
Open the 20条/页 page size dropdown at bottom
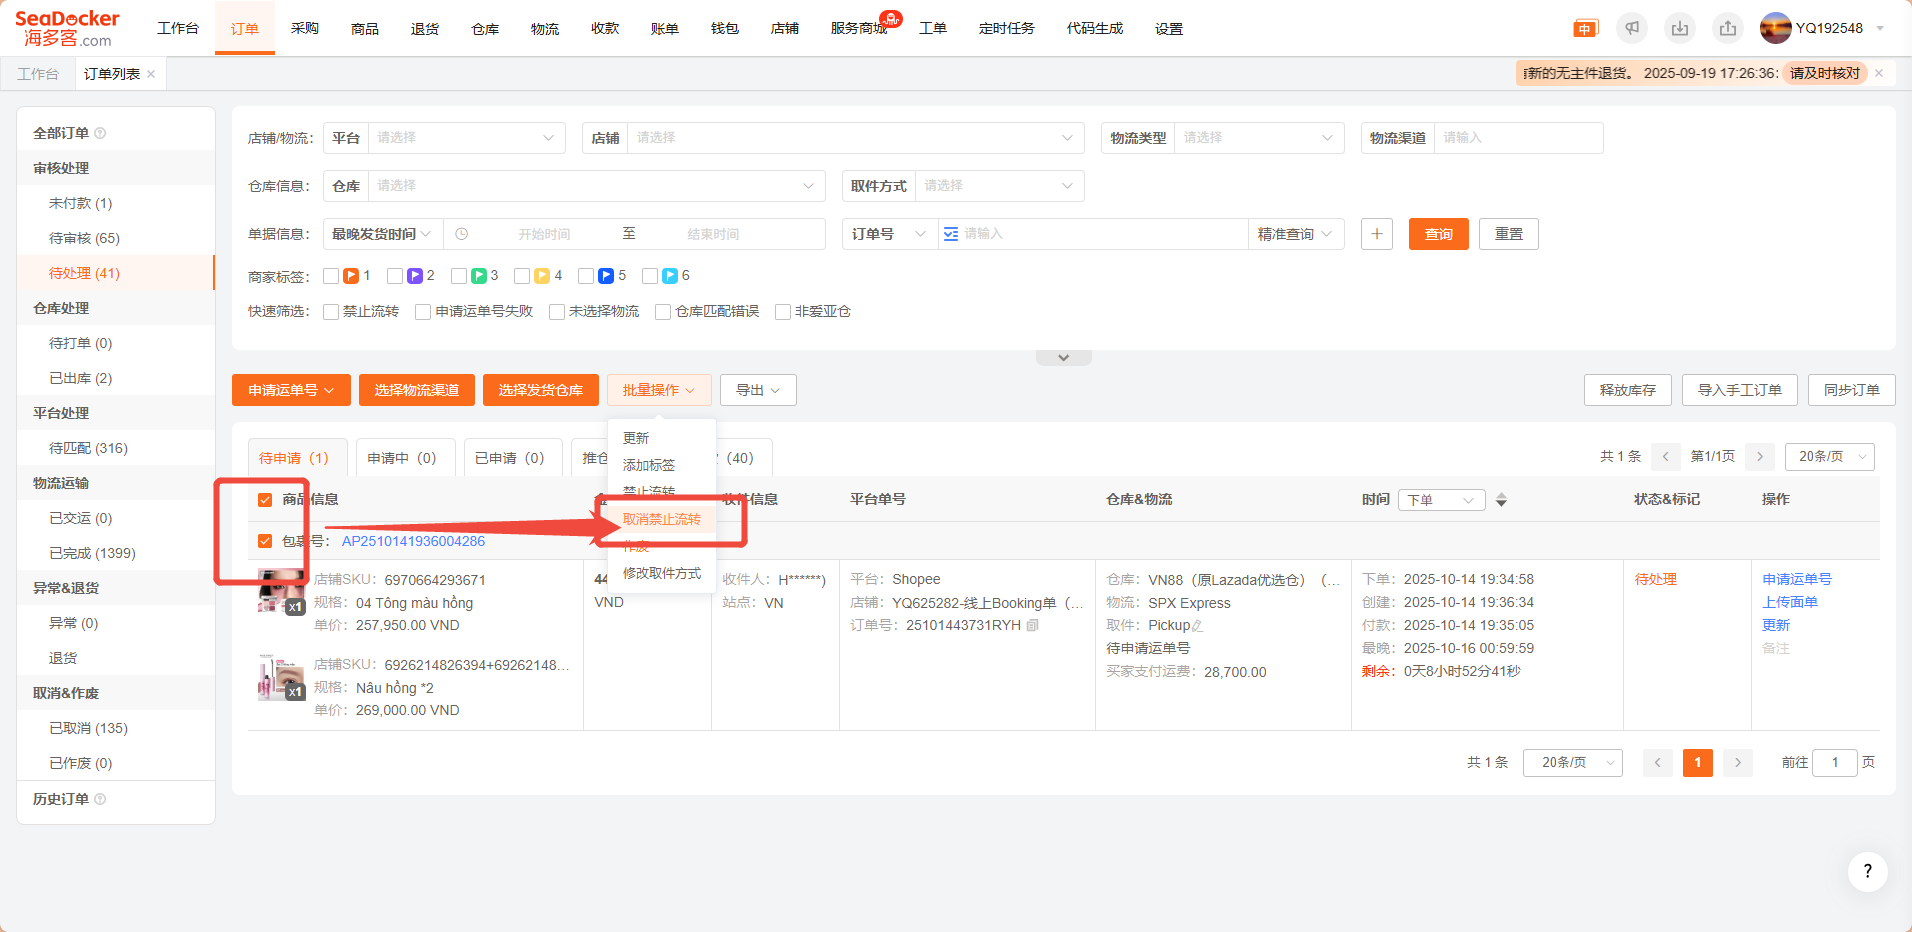coord(1572,763)
